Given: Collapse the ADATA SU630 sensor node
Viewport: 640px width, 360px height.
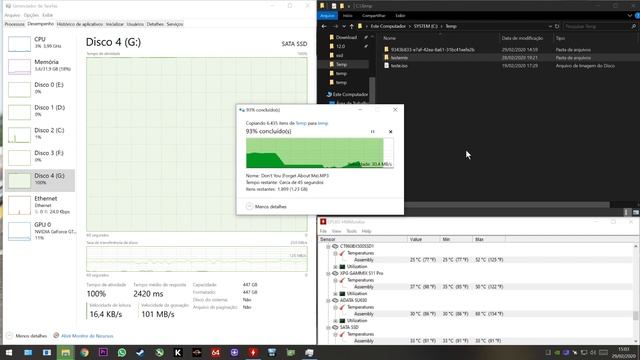Looking at the screenshot, I should pos(328,300).
